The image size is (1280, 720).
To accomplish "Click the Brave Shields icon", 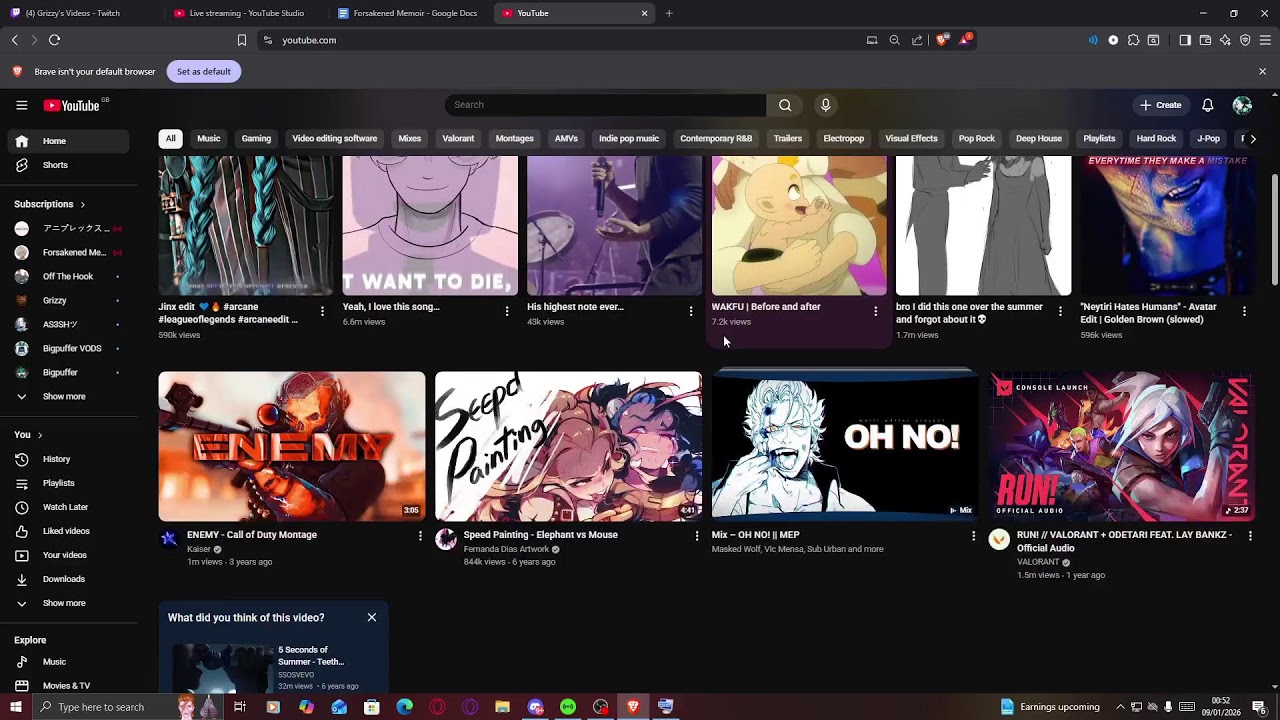I will [x=941, y=40].
